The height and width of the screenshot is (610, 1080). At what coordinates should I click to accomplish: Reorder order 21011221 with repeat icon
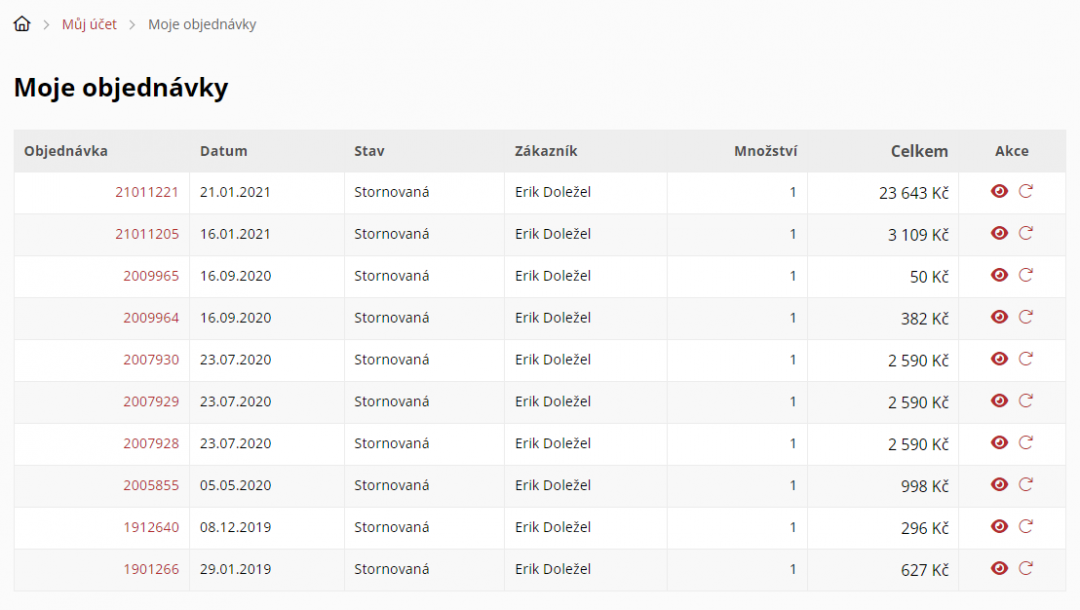(1025, 191)
